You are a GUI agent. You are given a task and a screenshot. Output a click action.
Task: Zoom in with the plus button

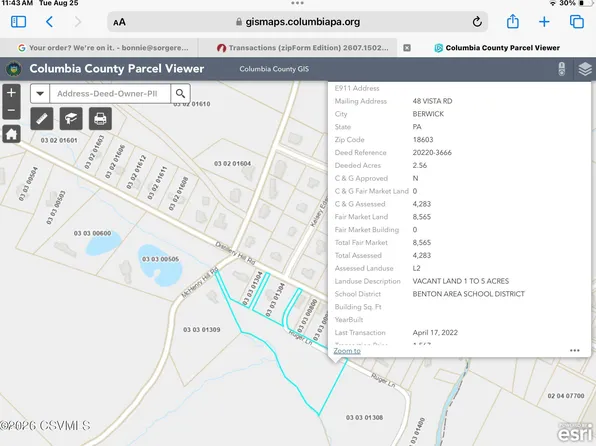[11, 93]
